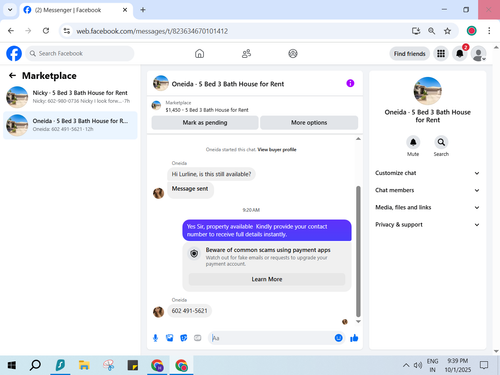Choose a GIF icon
Image resolution: width=500 pixels, height=375 pixels.
click(x=198, y=338)
